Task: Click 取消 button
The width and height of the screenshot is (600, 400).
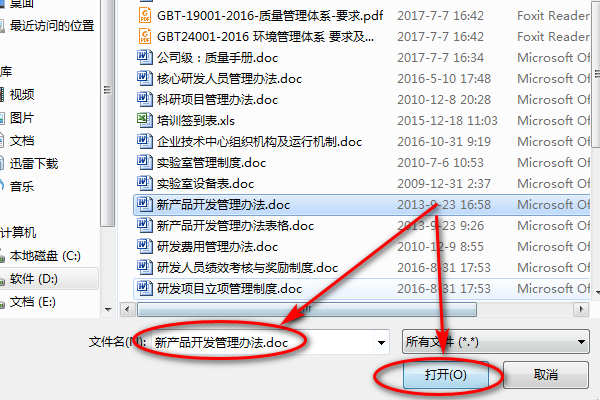Action: [546, 375]
